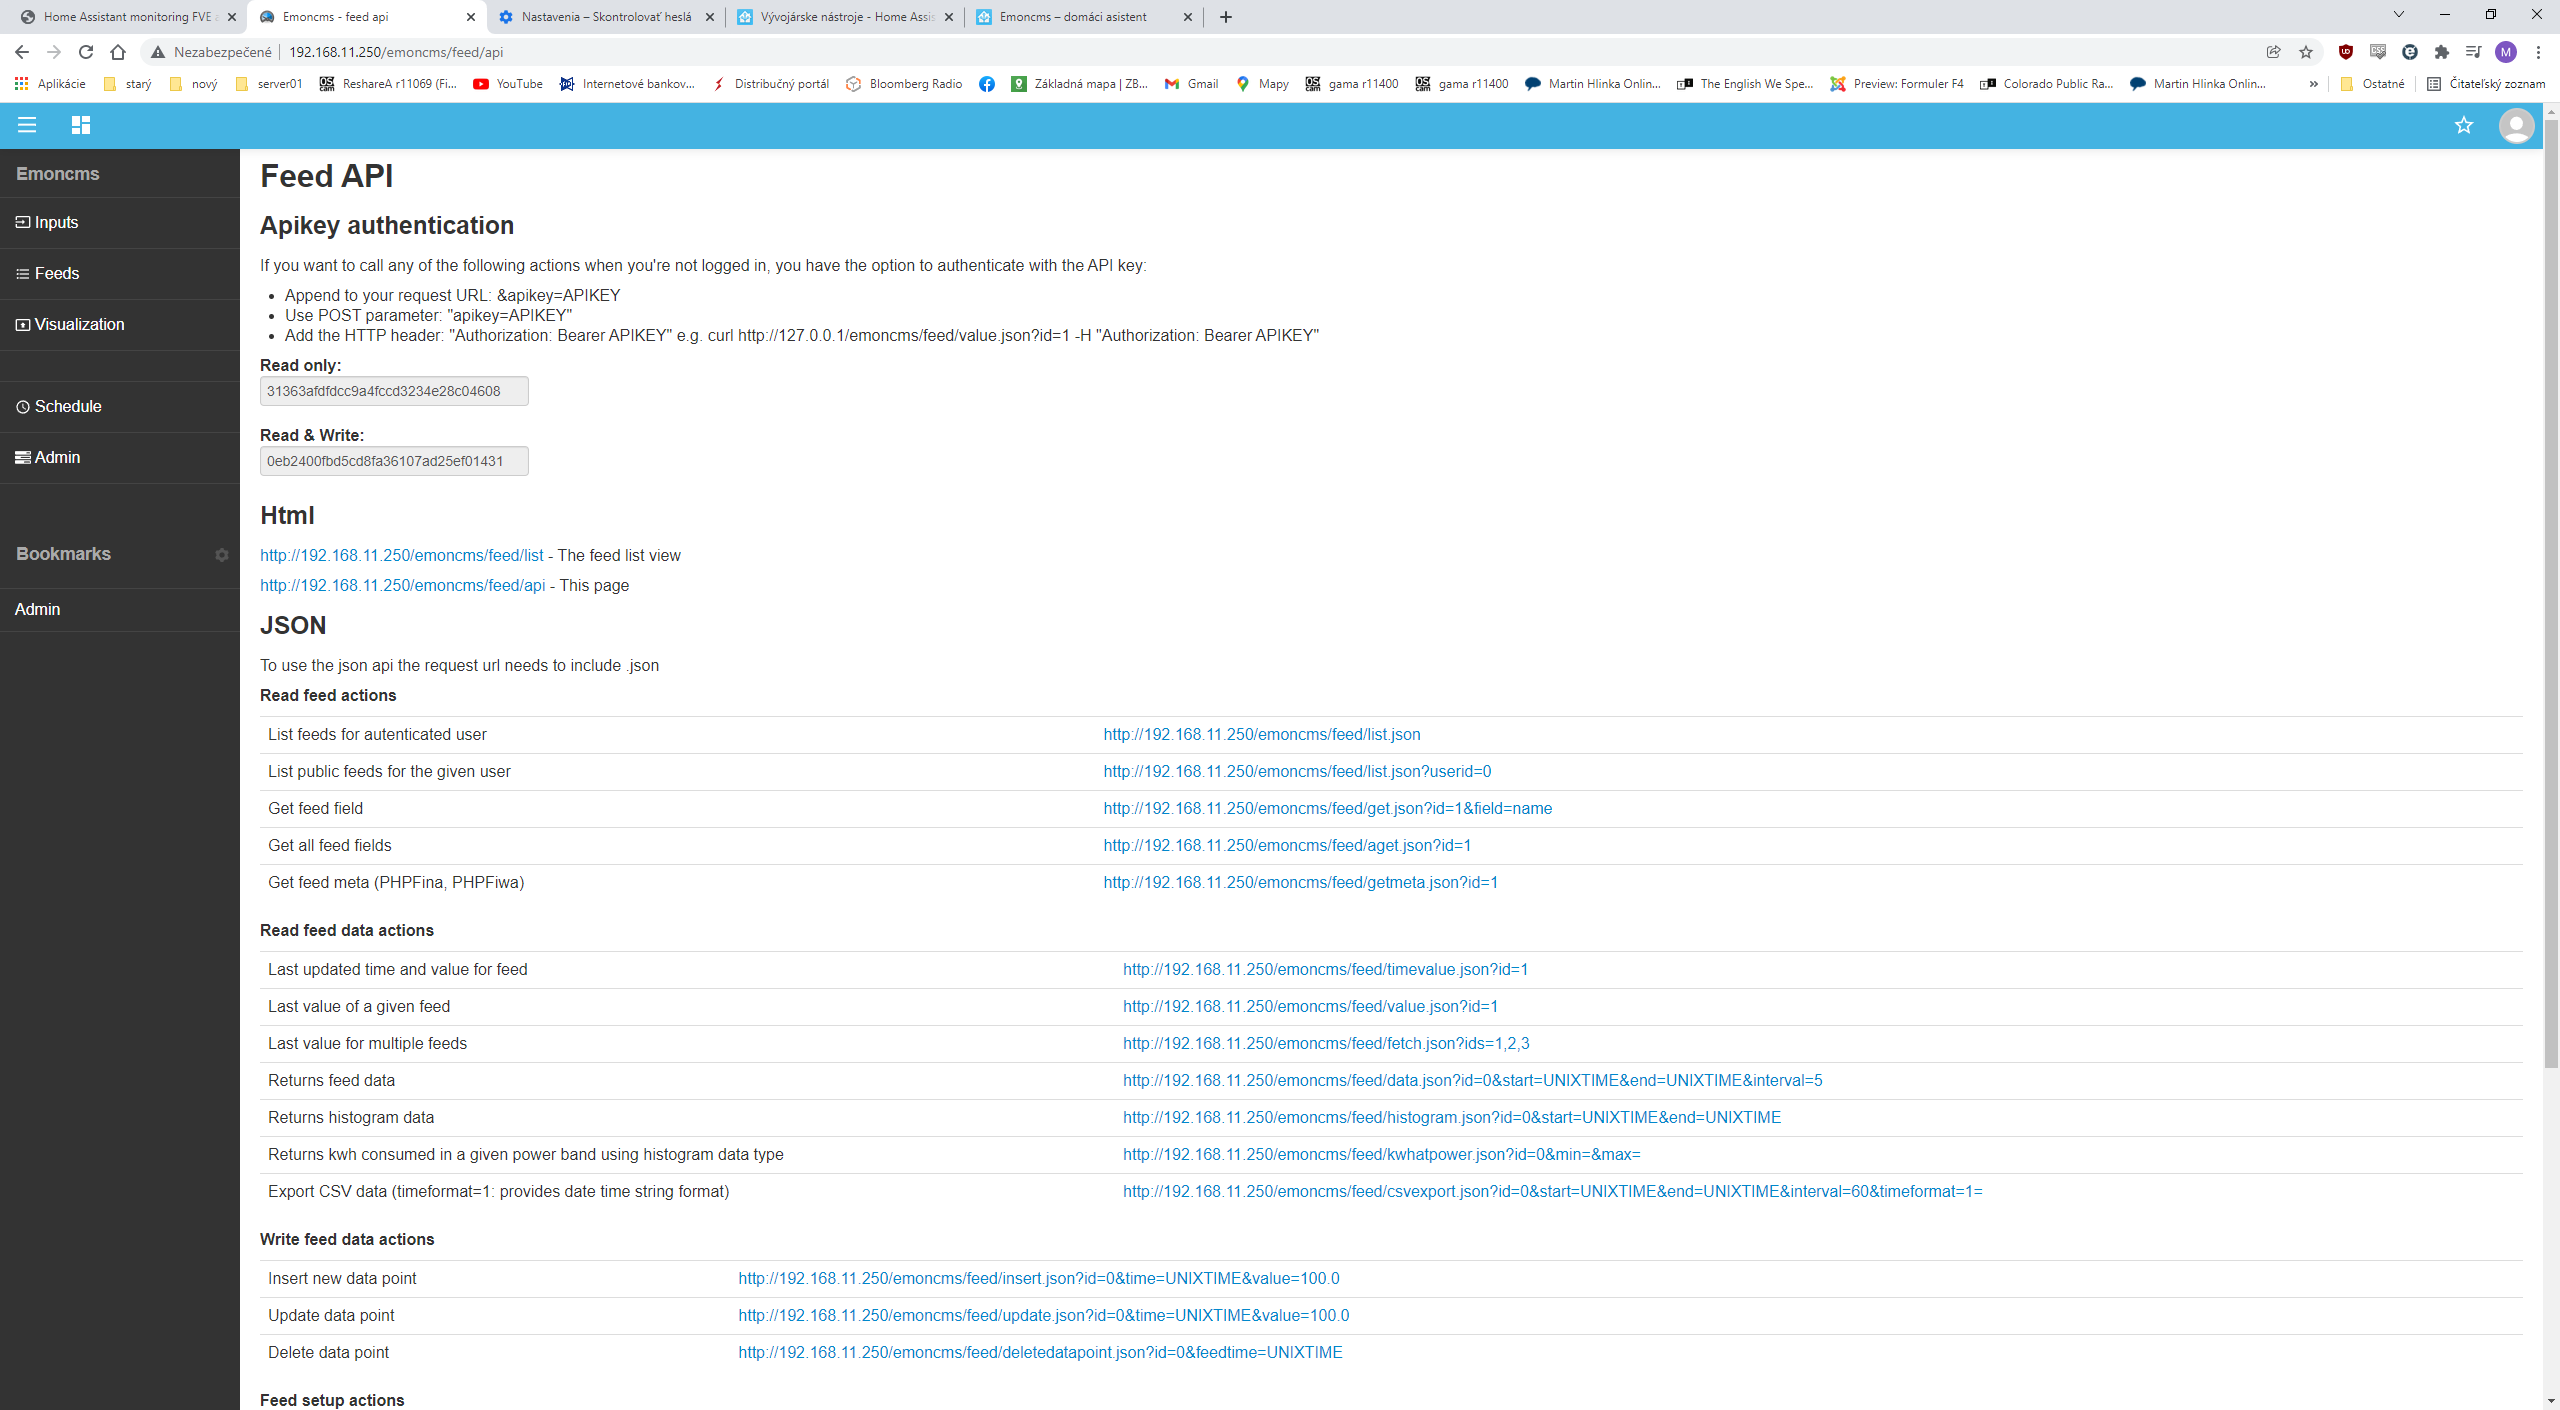Scroll down the Feed API page
Screen dimensions: 2560x1410
coord(2548,1401)
